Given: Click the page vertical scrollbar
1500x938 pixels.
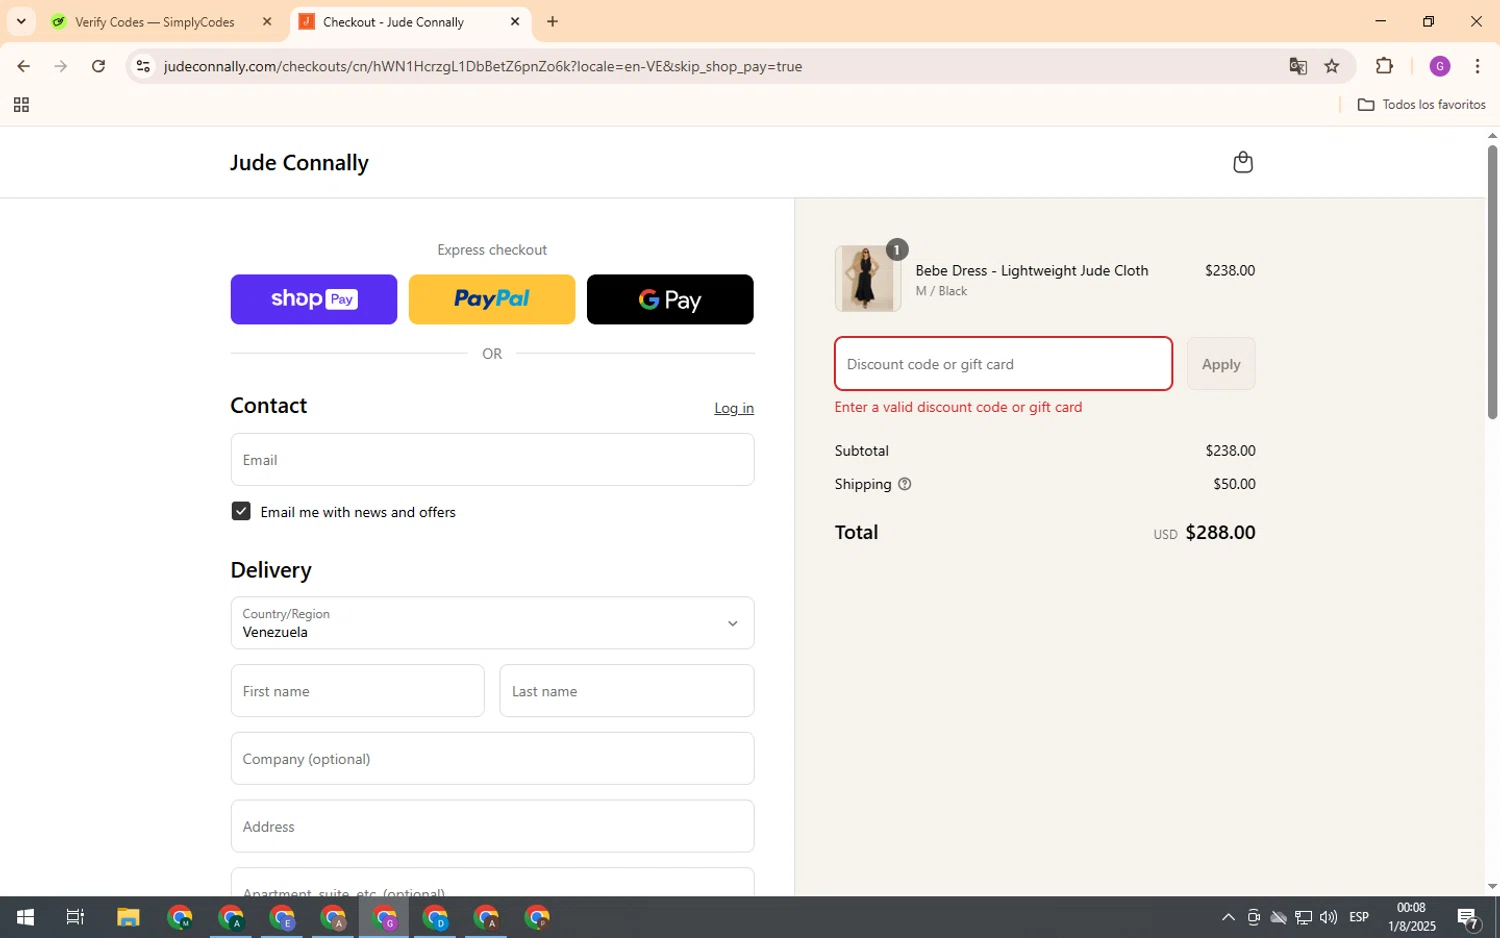Looking at the screenshot, I should click(x=1492, y=282).
